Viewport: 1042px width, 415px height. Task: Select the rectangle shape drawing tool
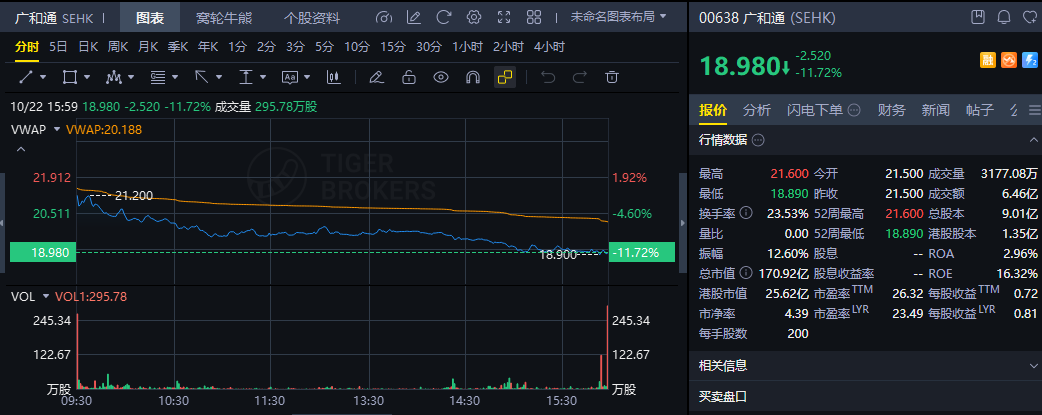(70, 77)
